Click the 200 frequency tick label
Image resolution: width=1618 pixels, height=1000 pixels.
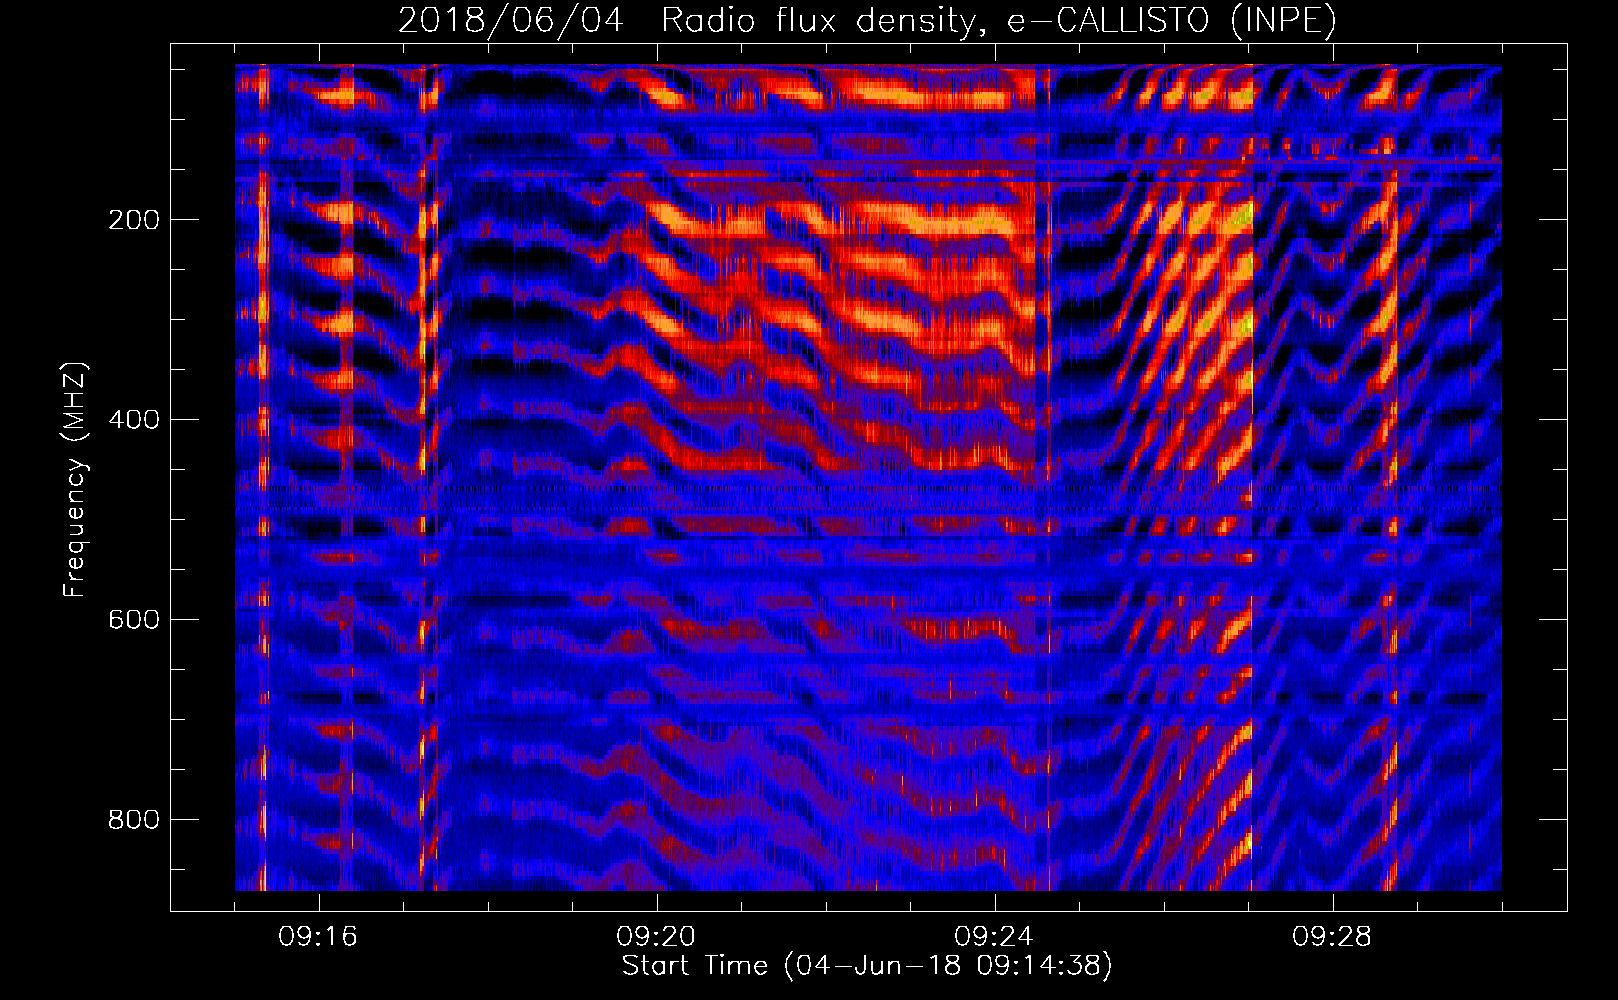(x=134, y=220)
